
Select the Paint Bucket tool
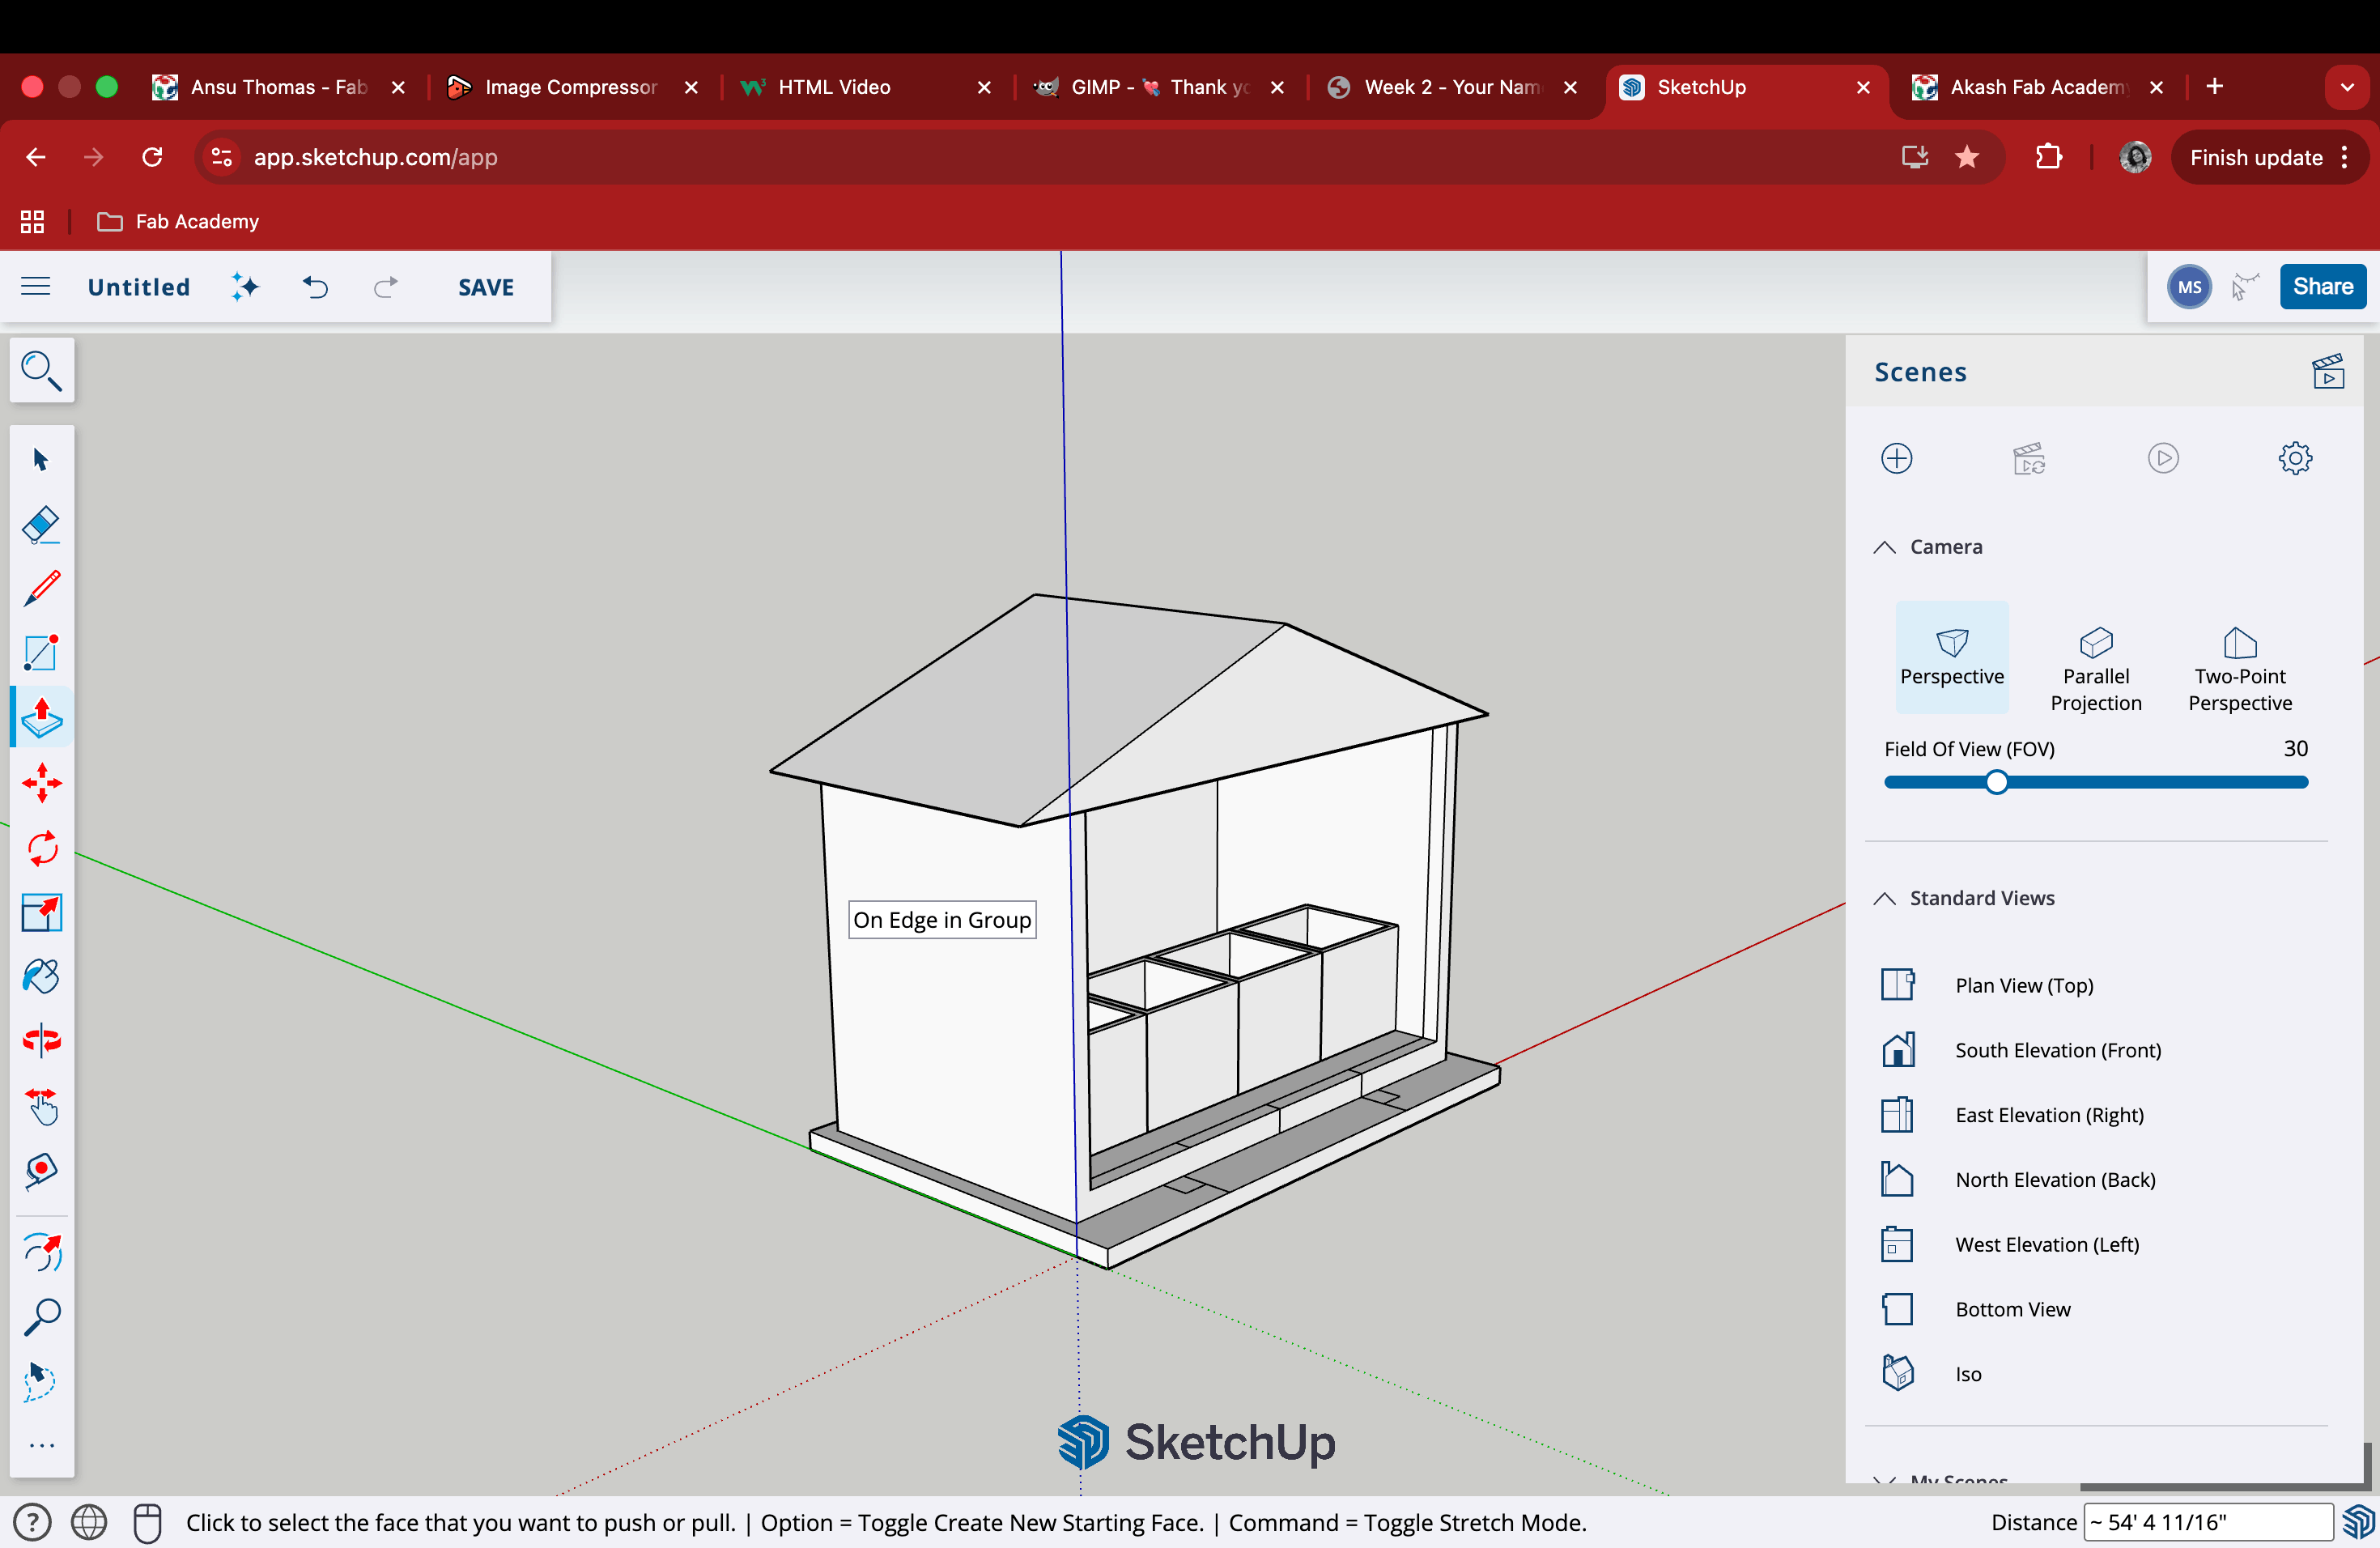coord(41,976)
